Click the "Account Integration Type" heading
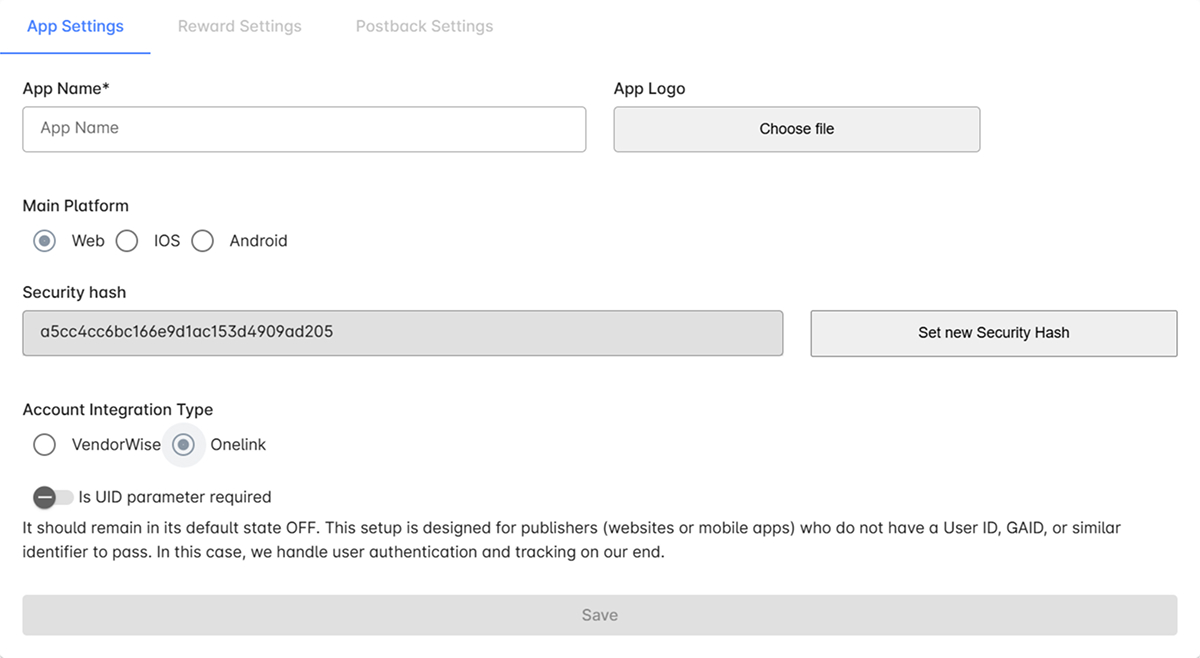 pyautogui.click(x=118, y=410)
